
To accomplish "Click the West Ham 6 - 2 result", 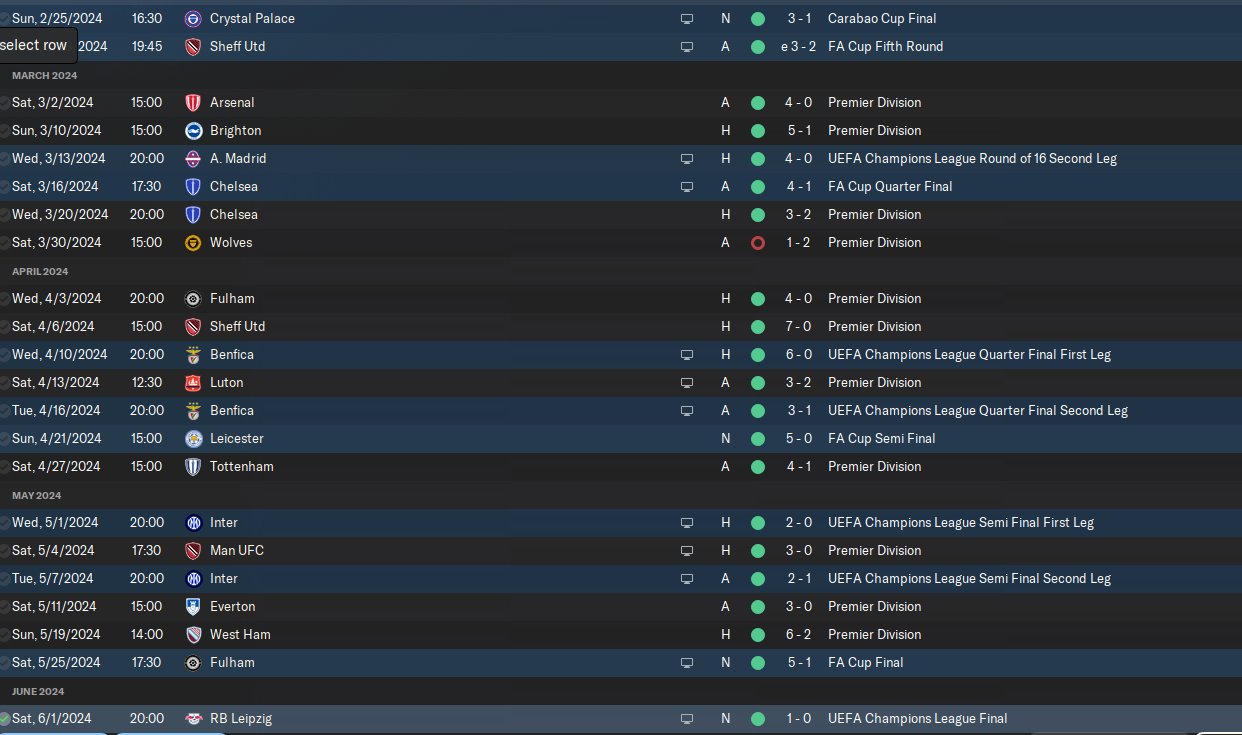I will pos(799,635).
